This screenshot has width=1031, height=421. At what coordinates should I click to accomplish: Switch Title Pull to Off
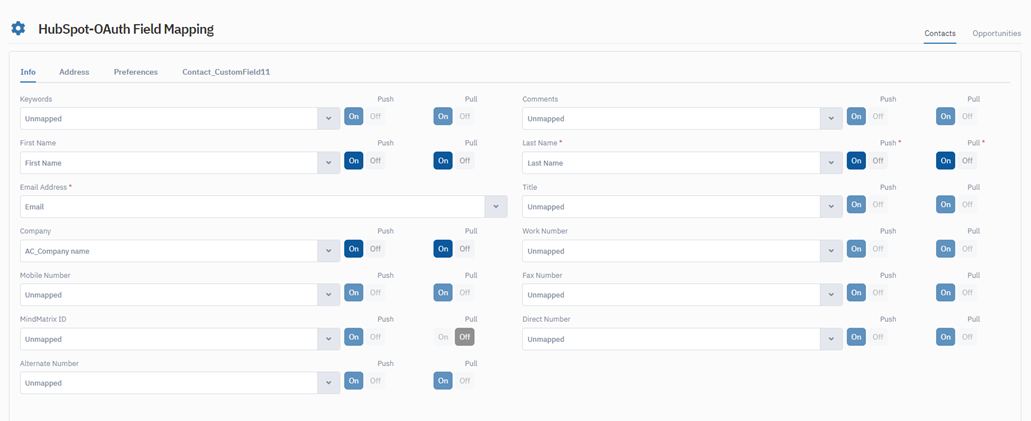967,205
